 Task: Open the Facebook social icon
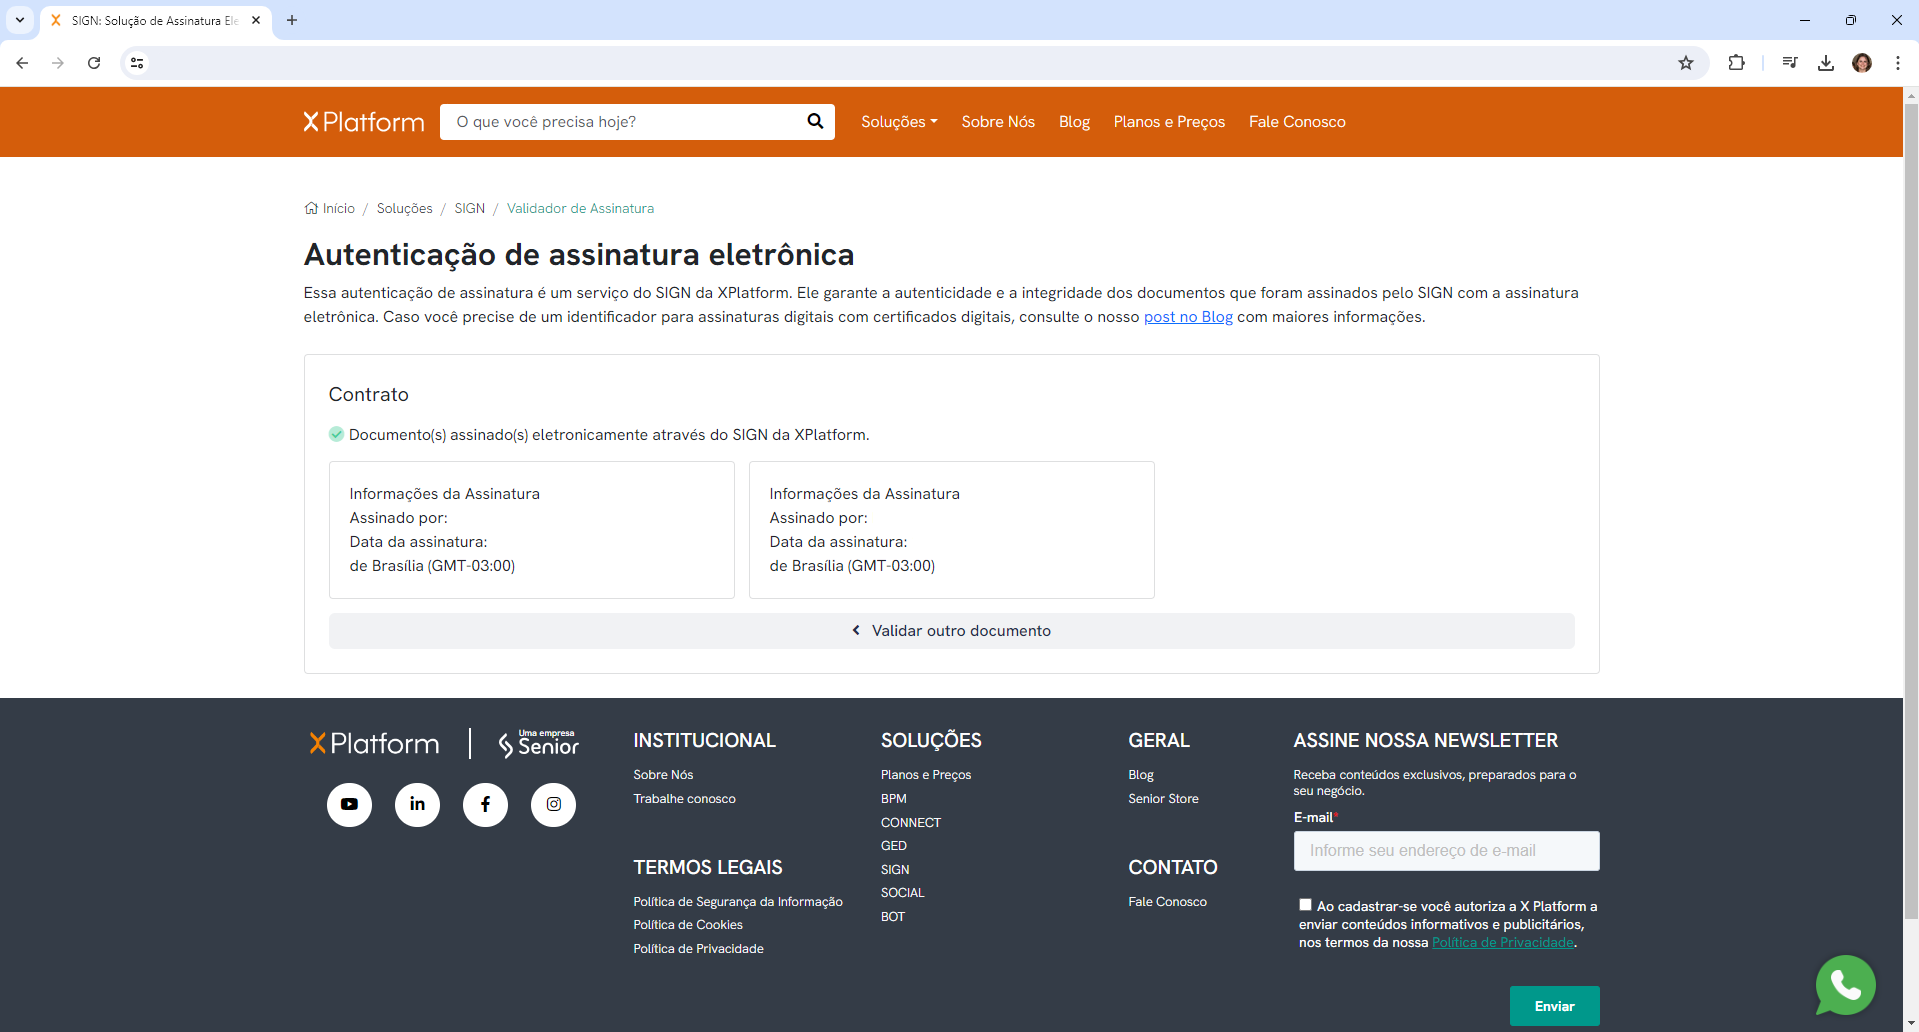(485, 804)
